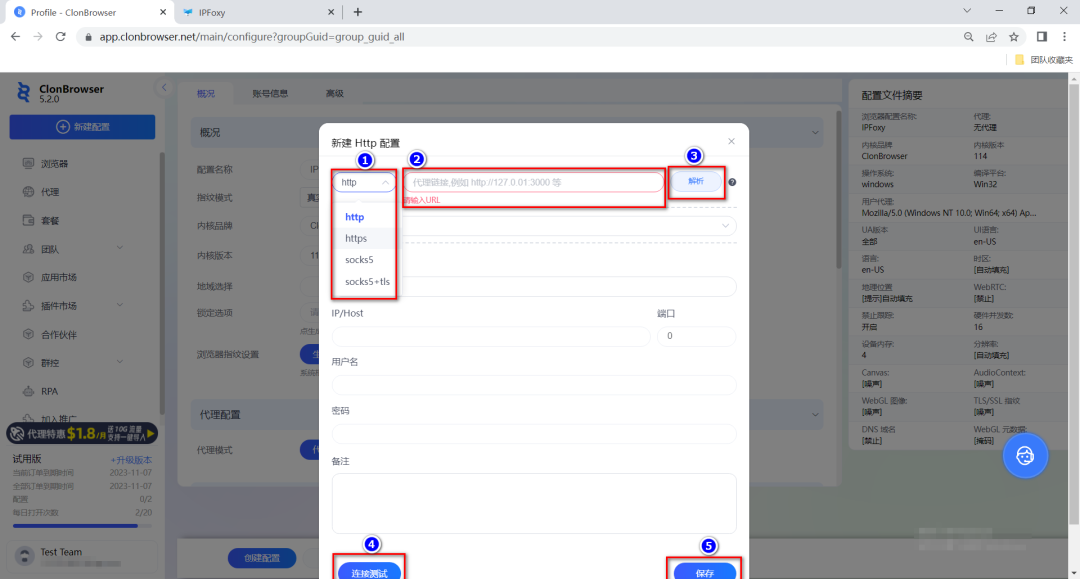The width and height of the screenshot is (1080, 579).
Task: Switch to the 高级 tab
Action: point(333,92)
